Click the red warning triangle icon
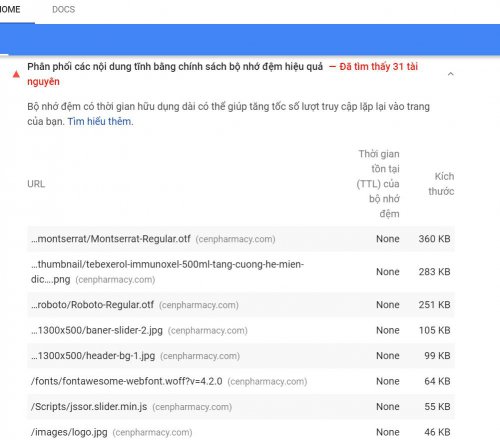Screen dimensions: 500x440 click(16, 74)
